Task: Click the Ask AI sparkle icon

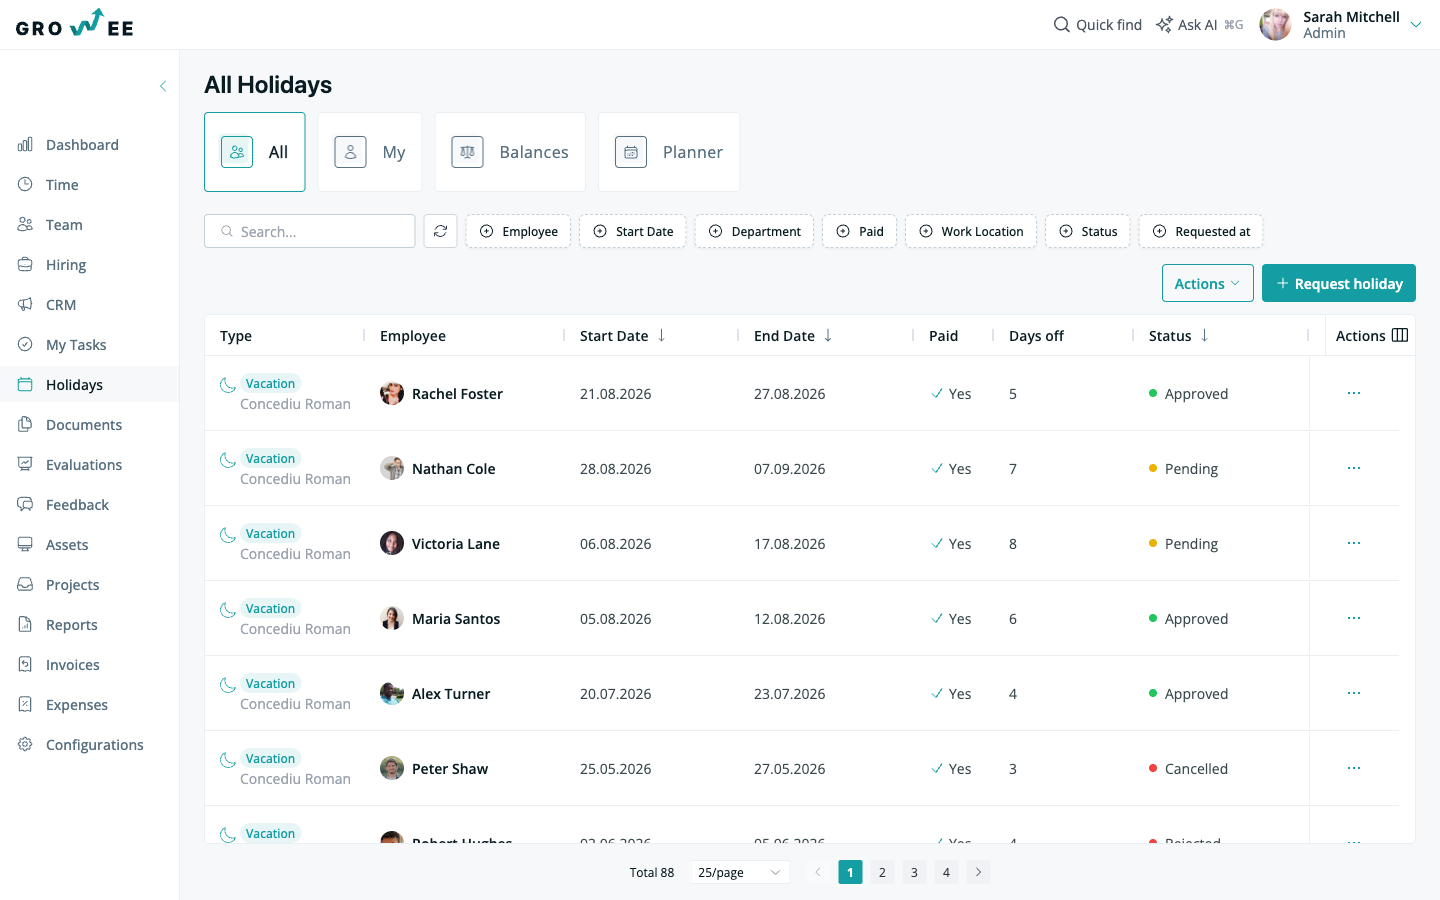Action: tap(1164, 25)
